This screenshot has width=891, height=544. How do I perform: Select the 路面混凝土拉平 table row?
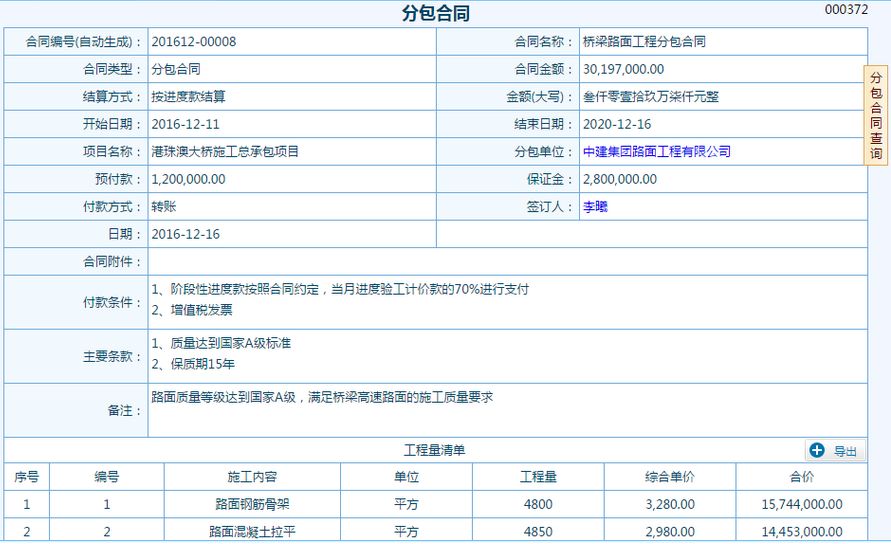(x=252, y=532)
